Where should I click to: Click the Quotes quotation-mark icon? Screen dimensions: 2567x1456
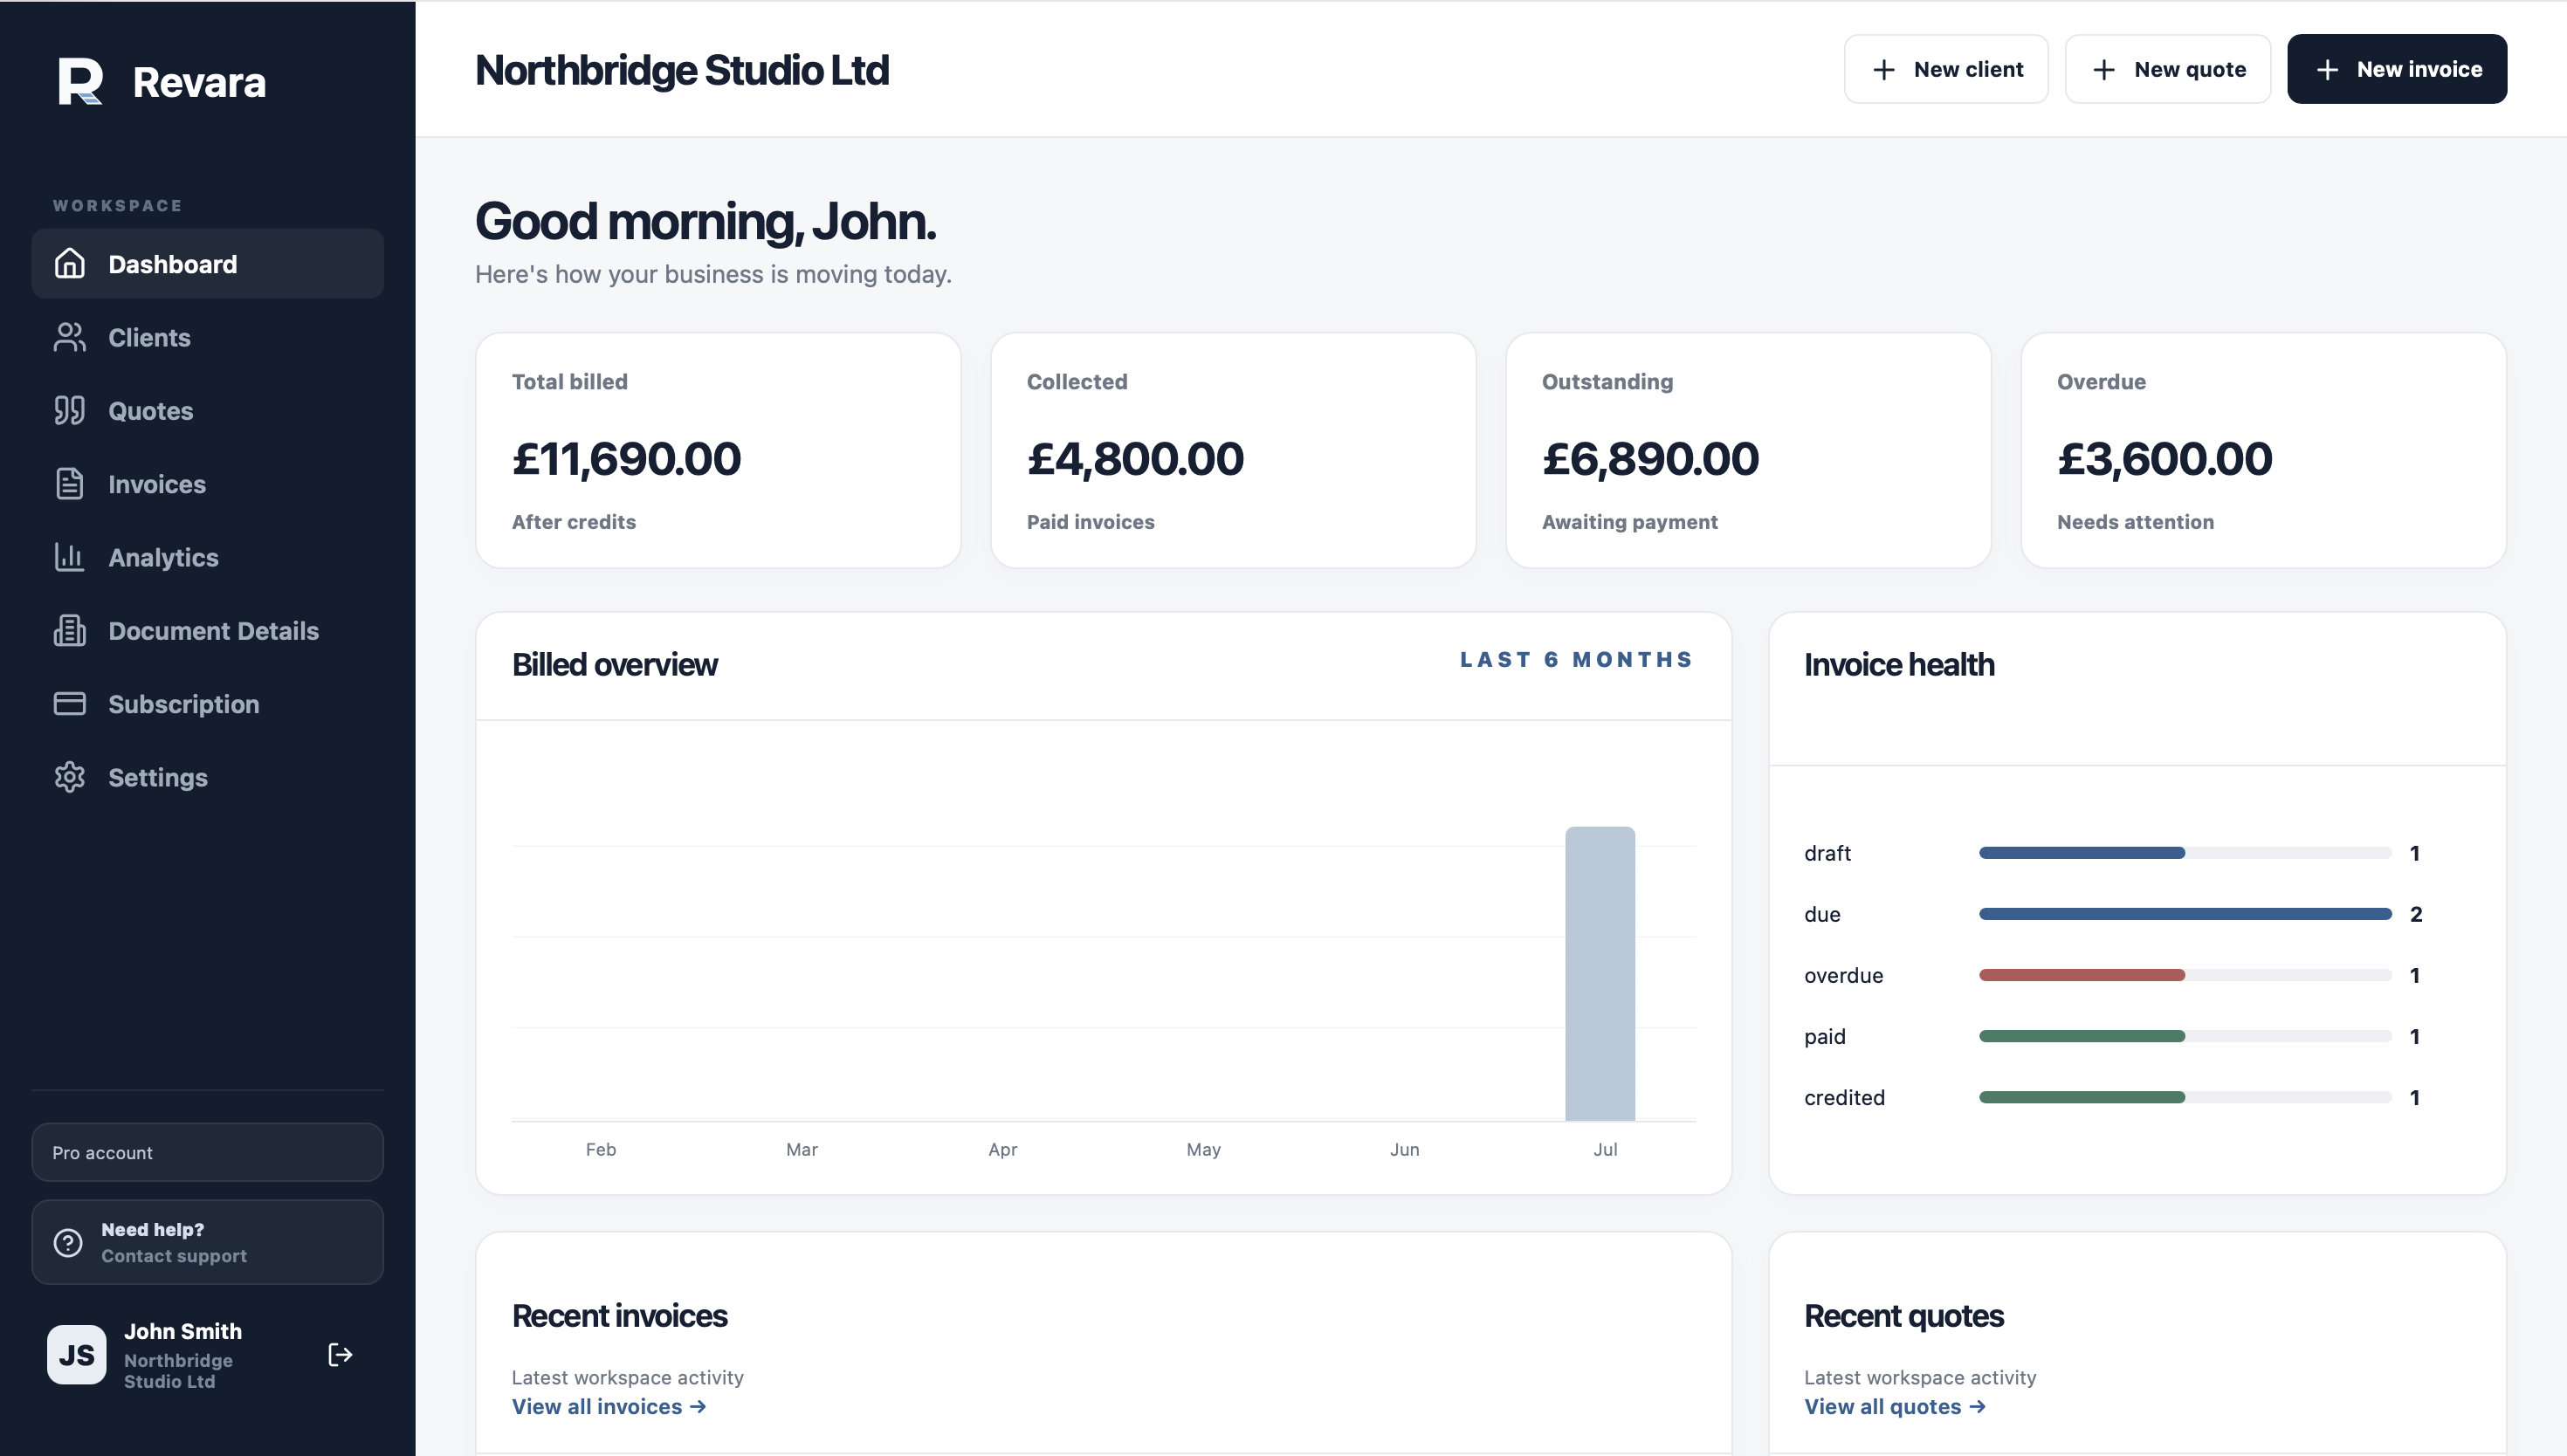pos(69,410)
